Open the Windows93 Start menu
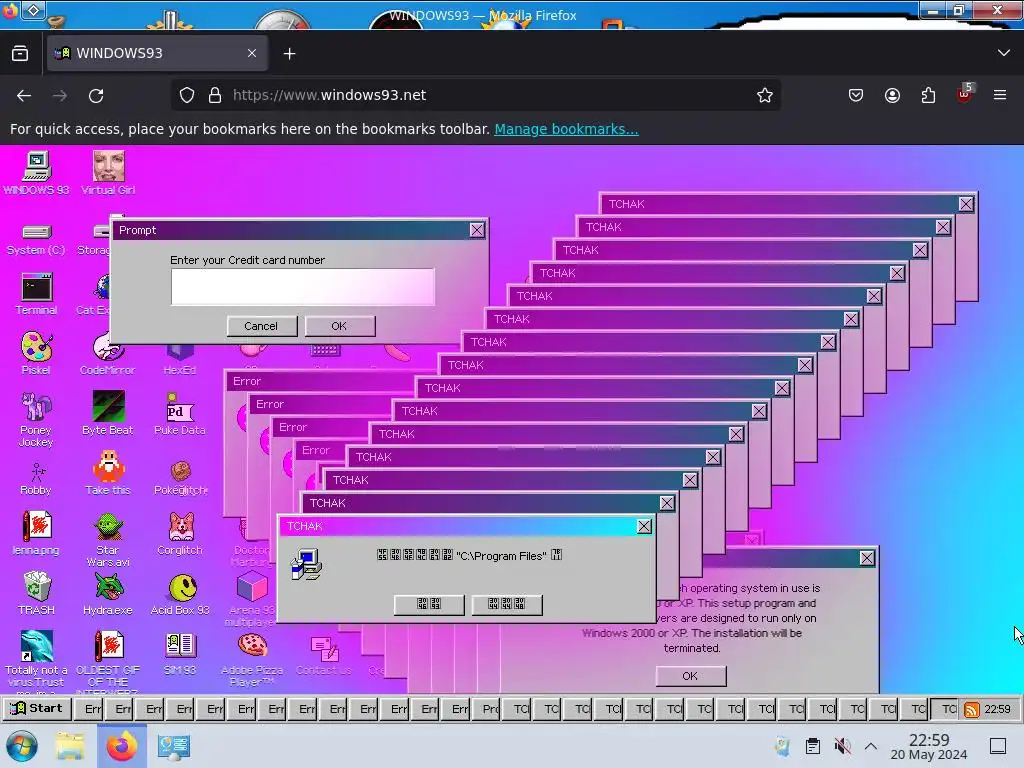The height and width of the screenshot is (768, 1024). tap(37, 709)
